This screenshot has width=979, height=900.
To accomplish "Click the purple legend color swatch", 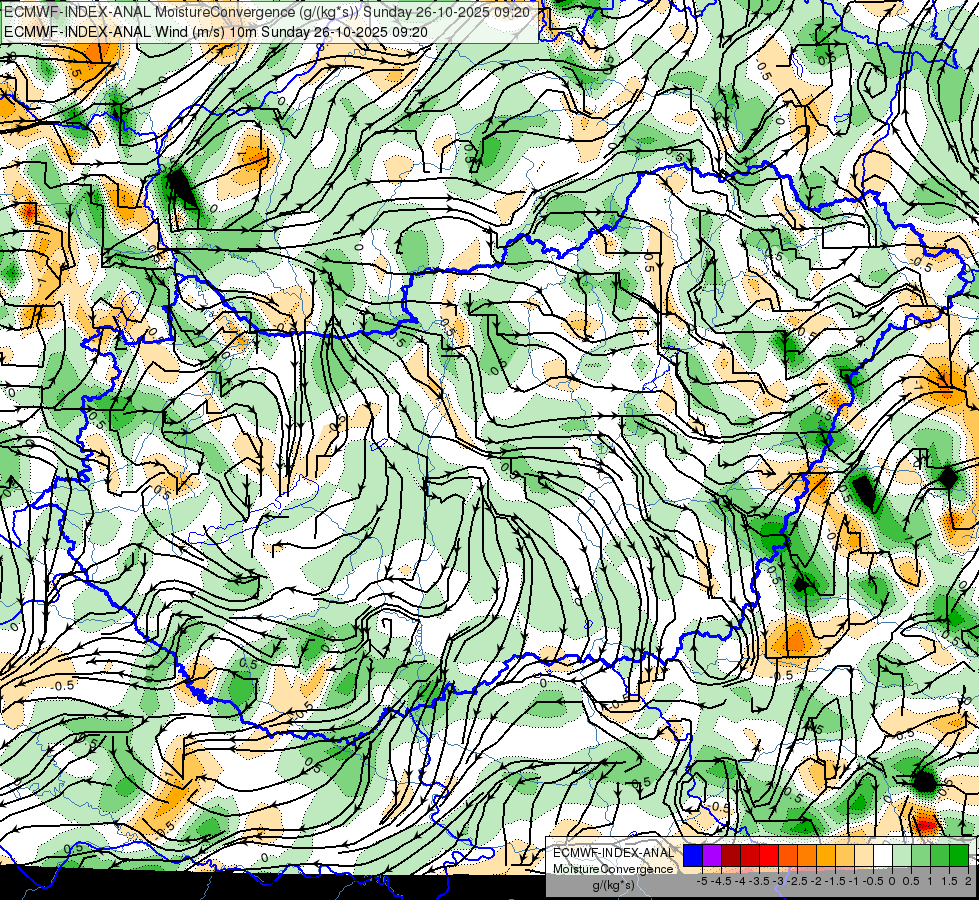I will tap(712, 856).
